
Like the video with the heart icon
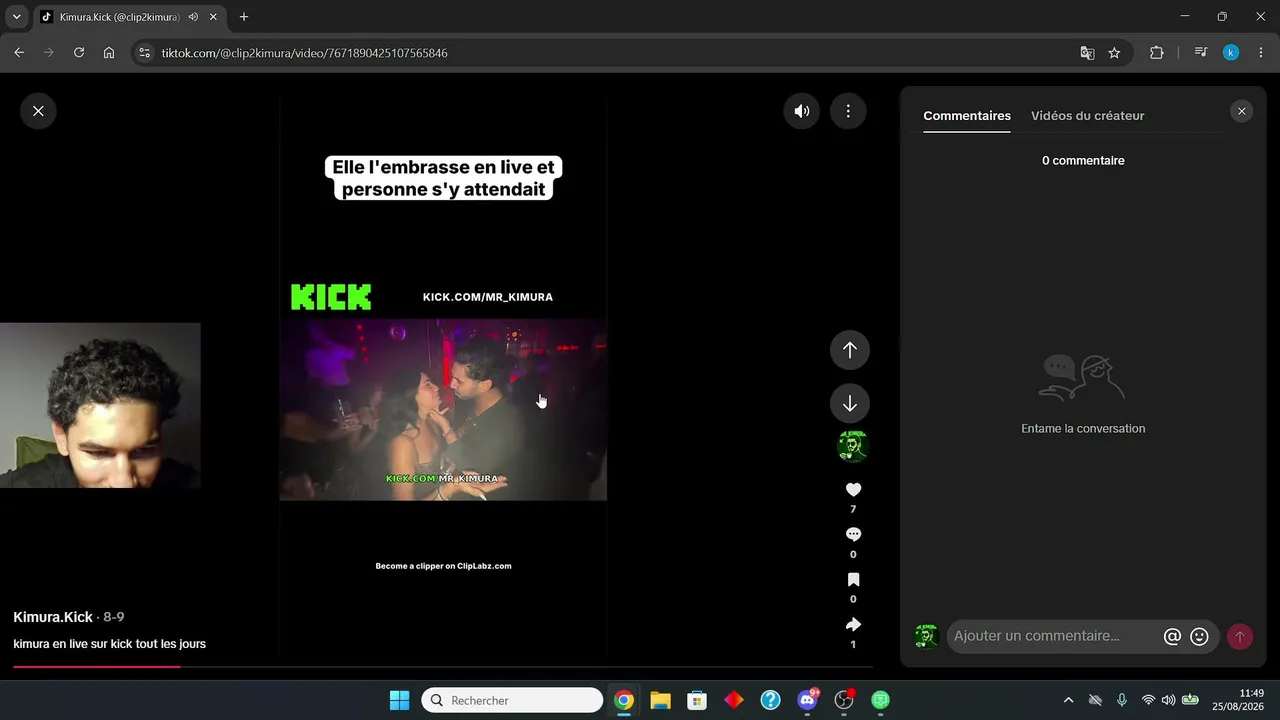point(853,490)
